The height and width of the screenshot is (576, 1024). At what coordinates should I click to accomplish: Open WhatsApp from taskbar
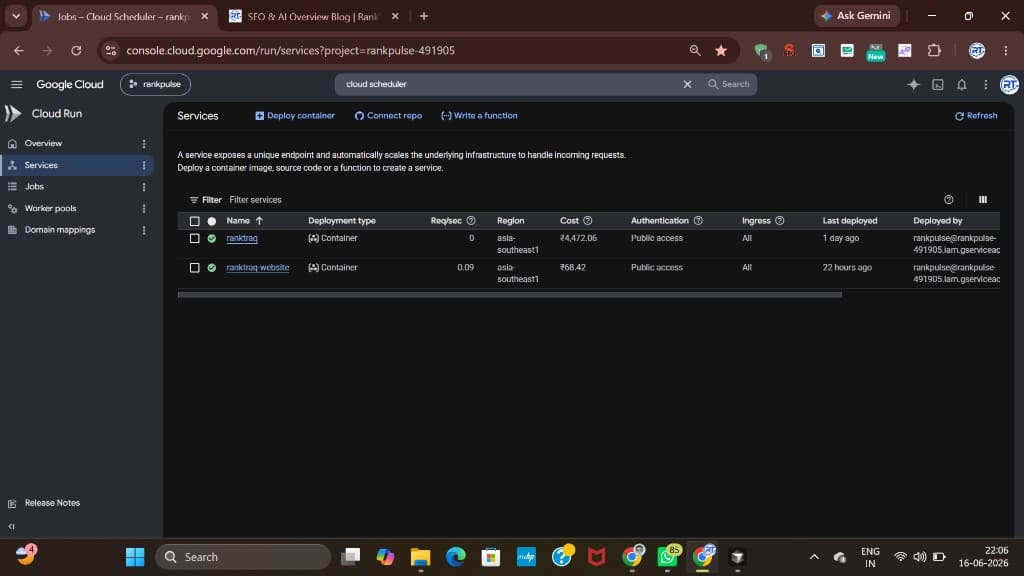coord(667,557)
